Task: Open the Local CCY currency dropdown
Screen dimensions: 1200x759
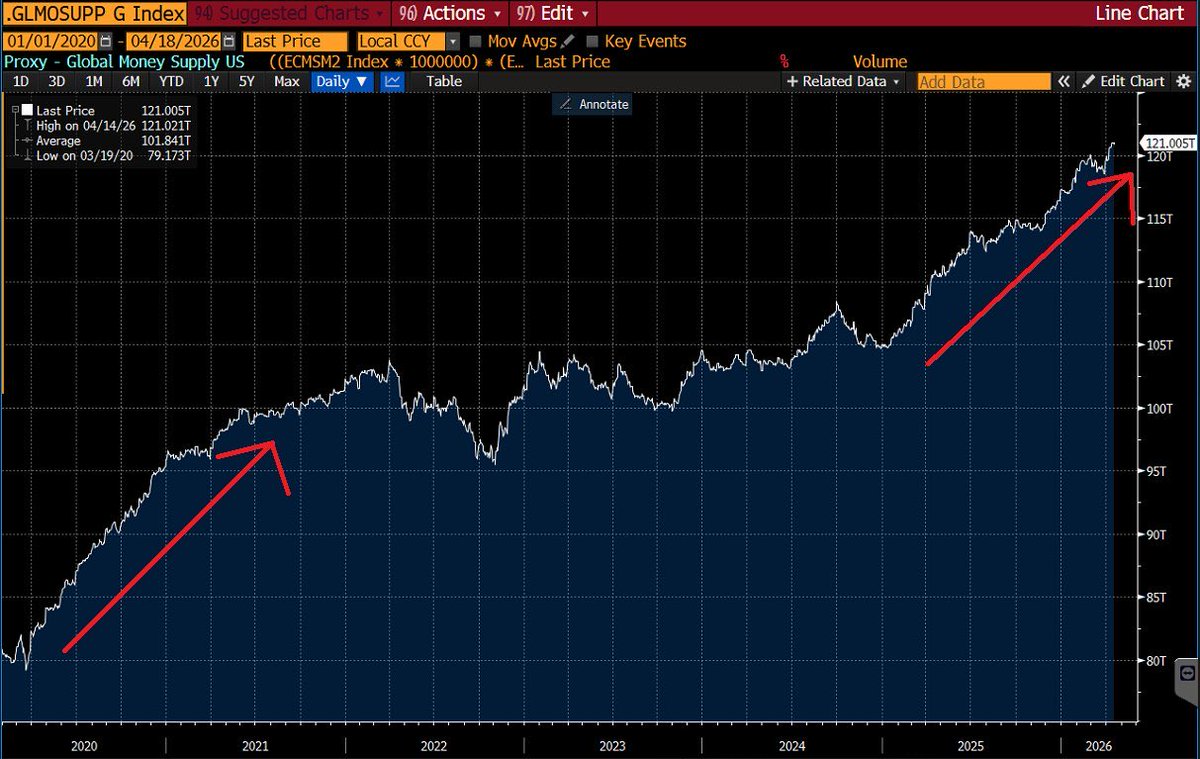Action: (x=410, y=42)
